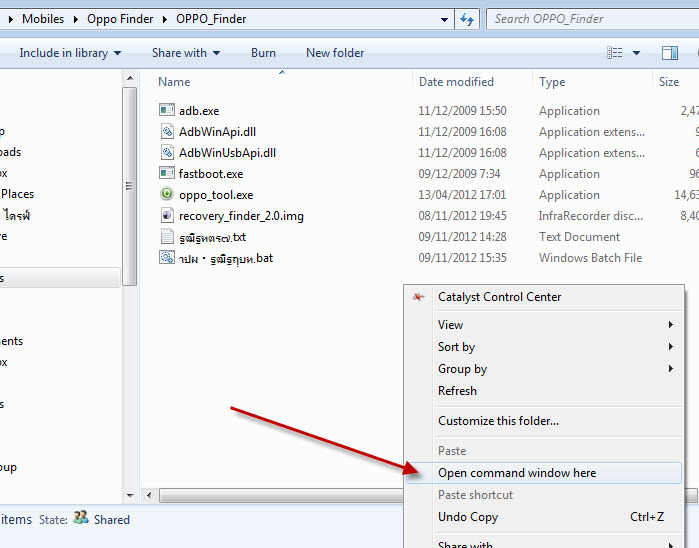Expand the arrow before Mobiles breadcrumb

click(x=10, y=19)
